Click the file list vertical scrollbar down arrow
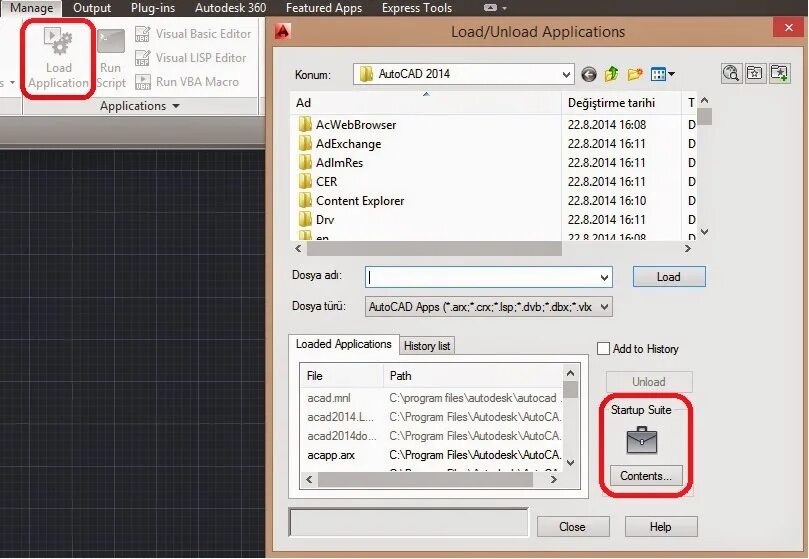 (705, 232)
